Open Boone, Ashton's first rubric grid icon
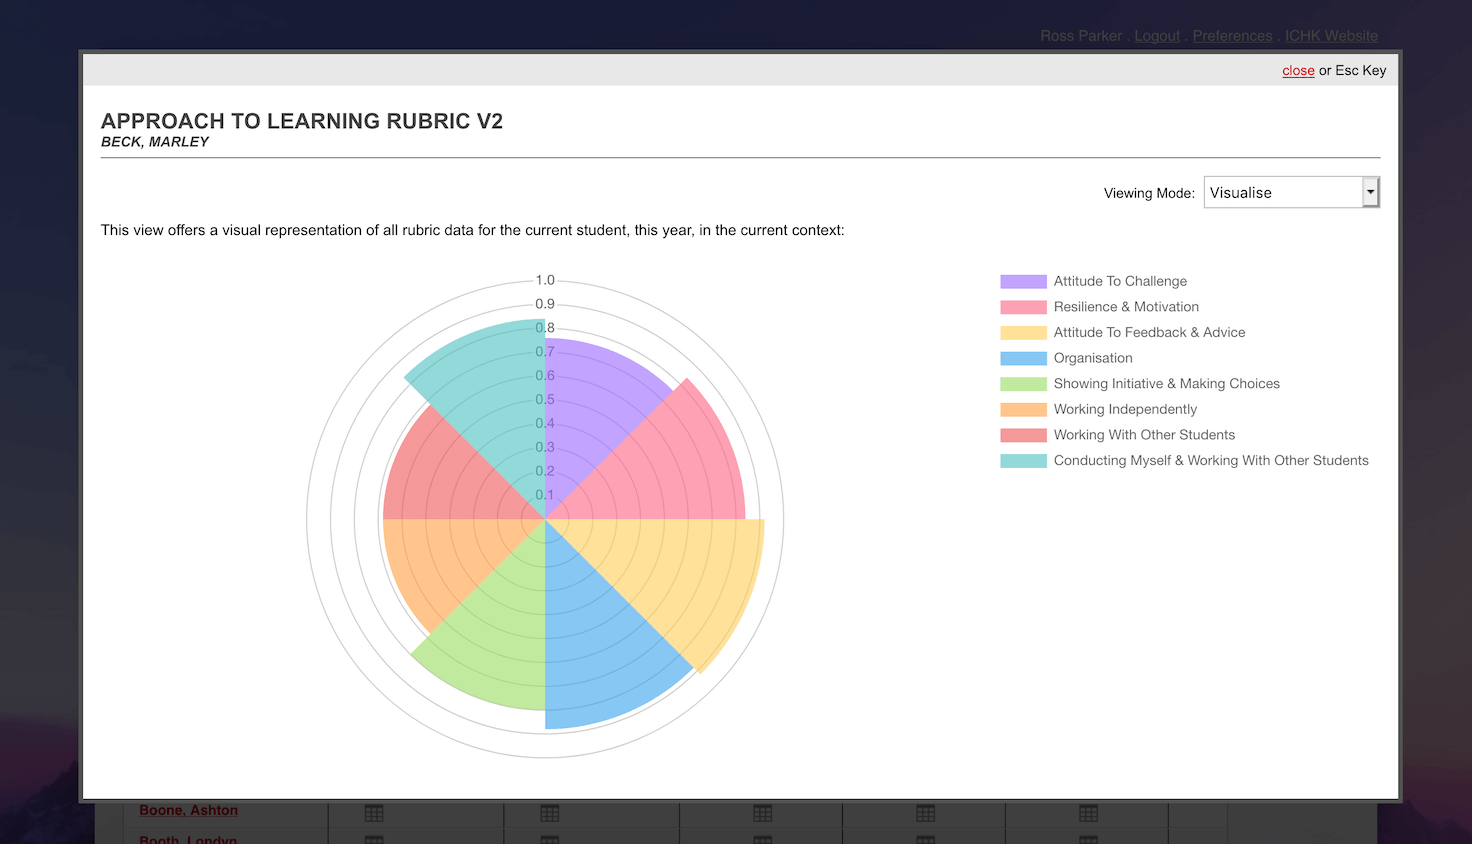The image size is (1472, 844). (x=374, y=812)
